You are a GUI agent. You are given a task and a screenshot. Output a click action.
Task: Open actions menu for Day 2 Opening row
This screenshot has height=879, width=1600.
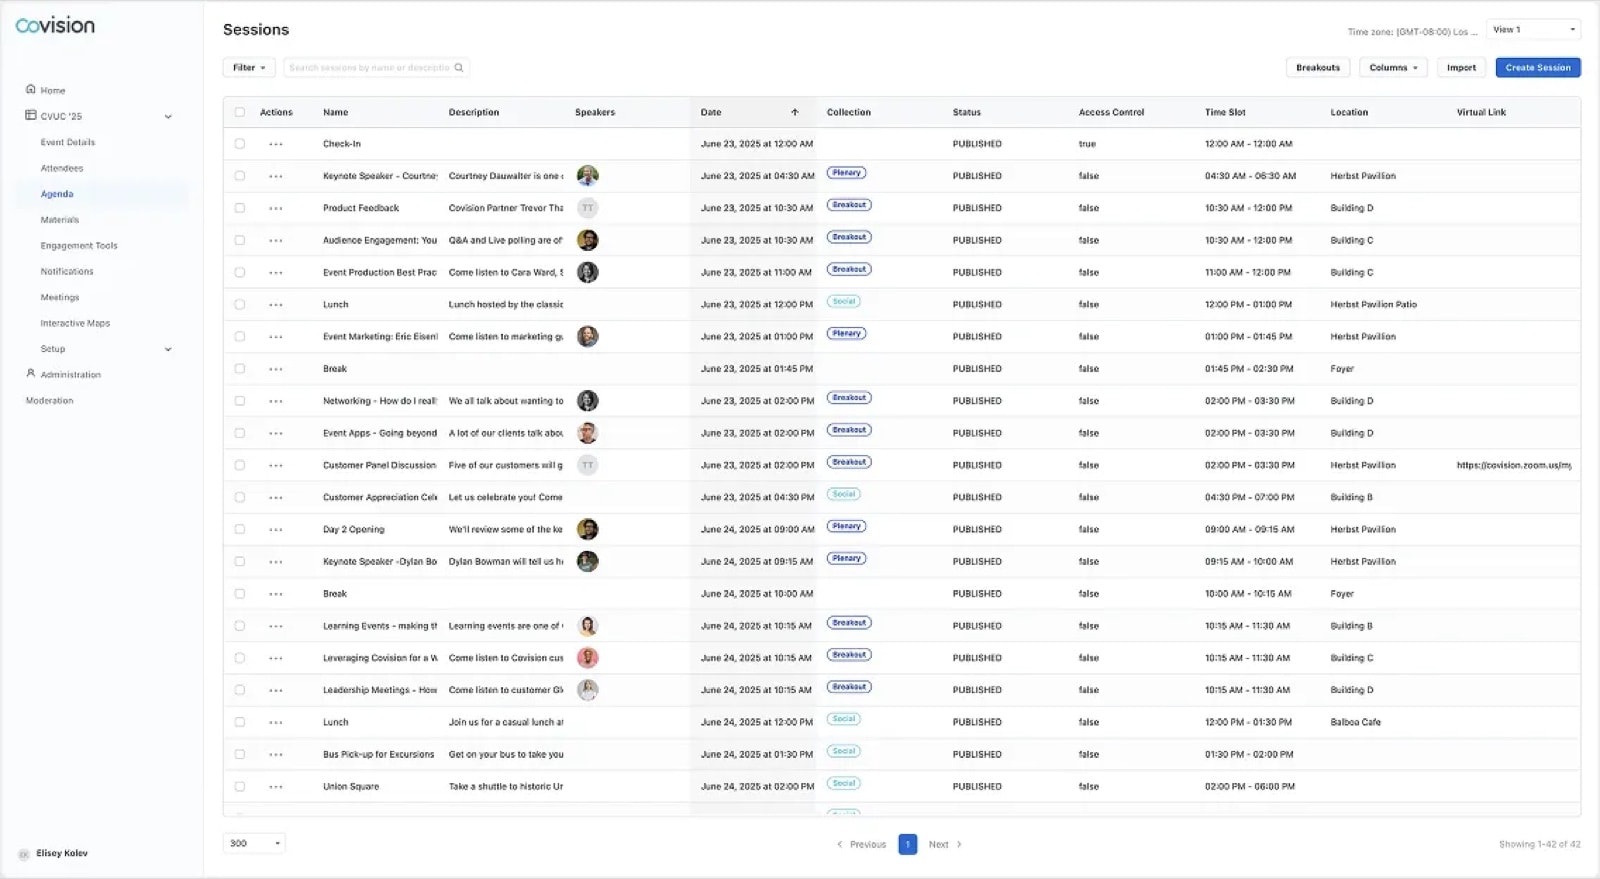point(276,530)
